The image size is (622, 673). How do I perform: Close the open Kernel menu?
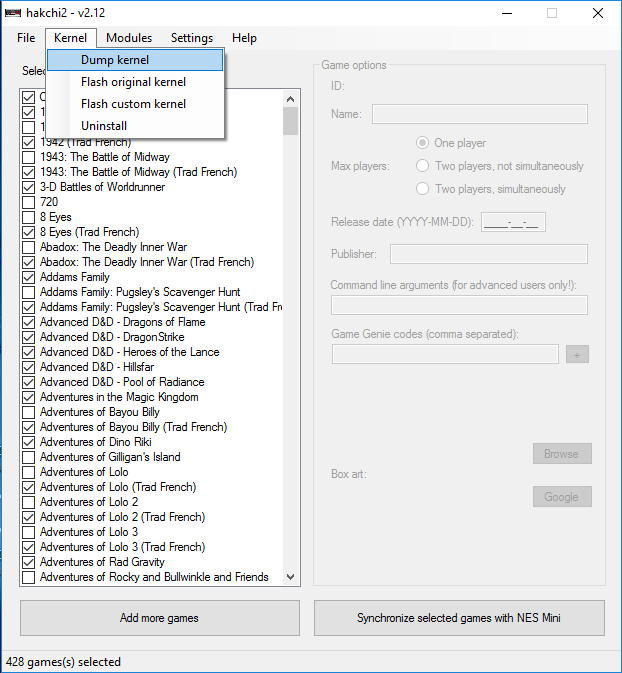click(x=70, y=38)
